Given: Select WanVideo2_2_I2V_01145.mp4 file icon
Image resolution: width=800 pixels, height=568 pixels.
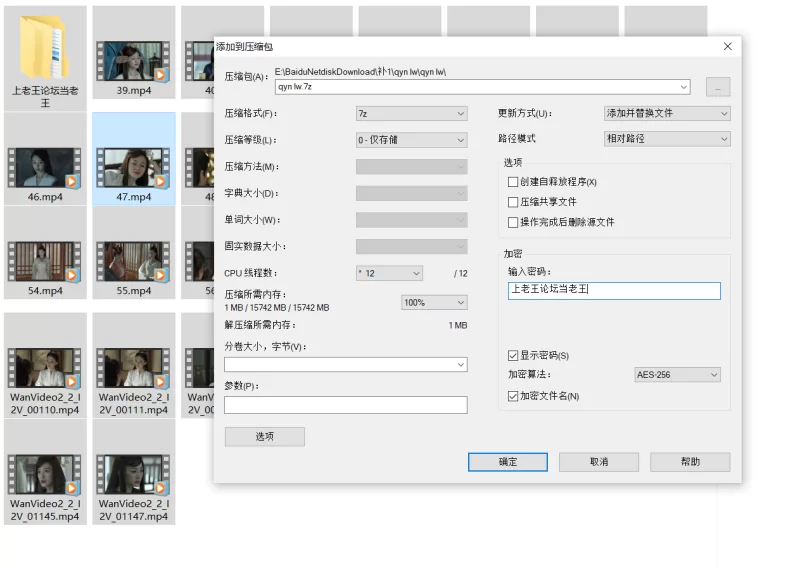Looking at the screenshot, I should [44, 474].
